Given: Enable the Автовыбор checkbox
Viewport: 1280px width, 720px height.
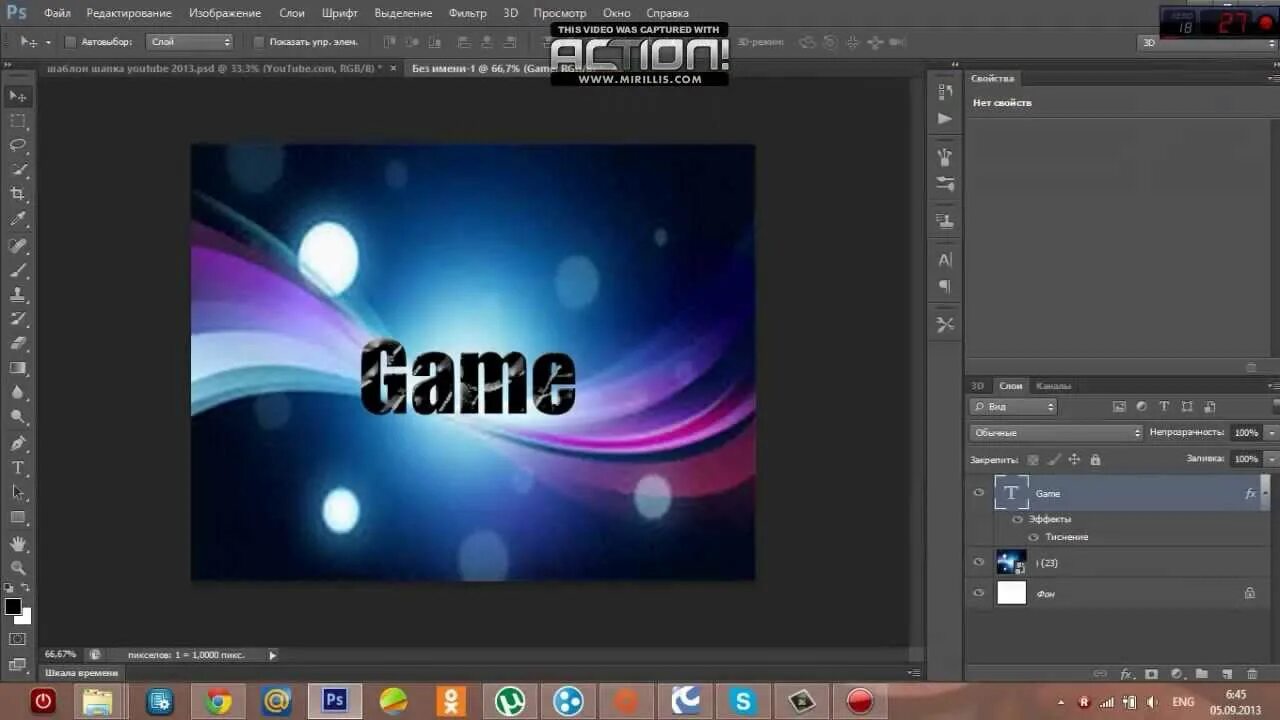Looking at the screenshot, I should tap(70, 42).
